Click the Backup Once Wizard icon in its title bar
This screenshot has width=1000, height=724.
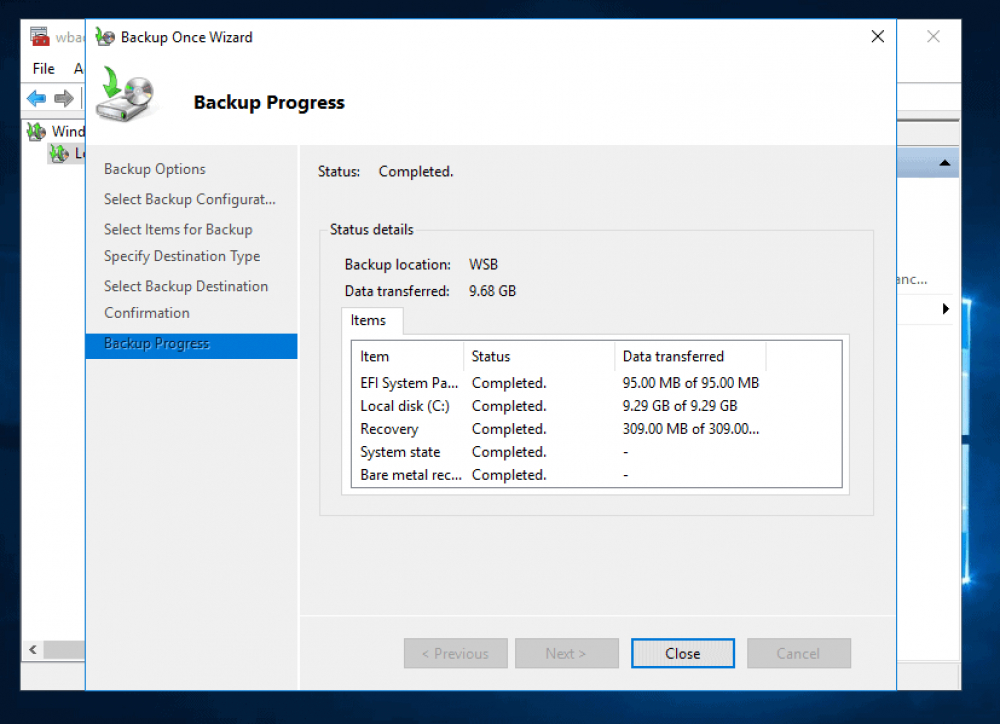click(x=104, y=36)
